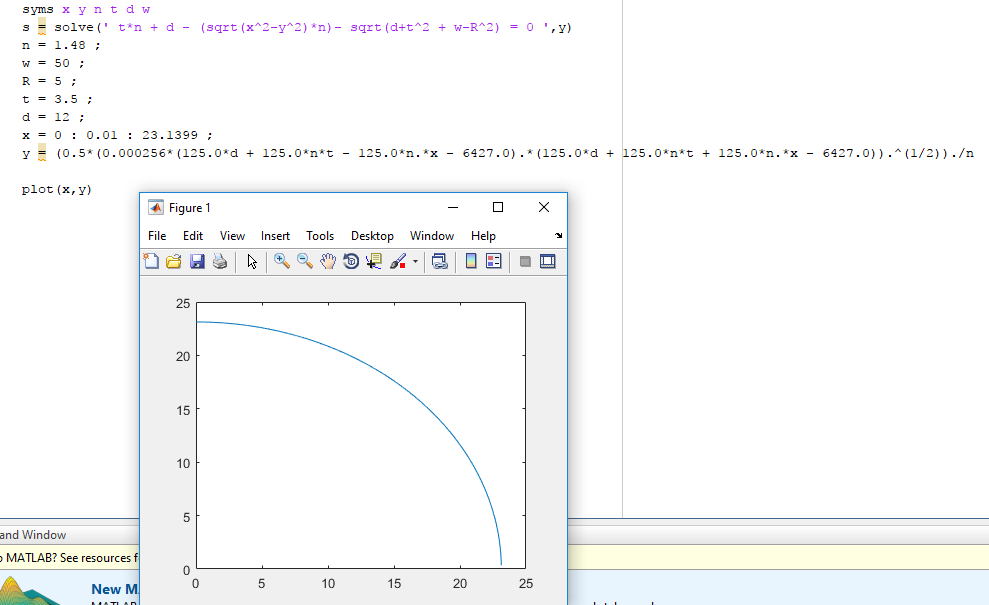Image resolution: width=989 pixels, height=605 pixels.
Task: Click the New Figure icon
Action: coord(151,262)
